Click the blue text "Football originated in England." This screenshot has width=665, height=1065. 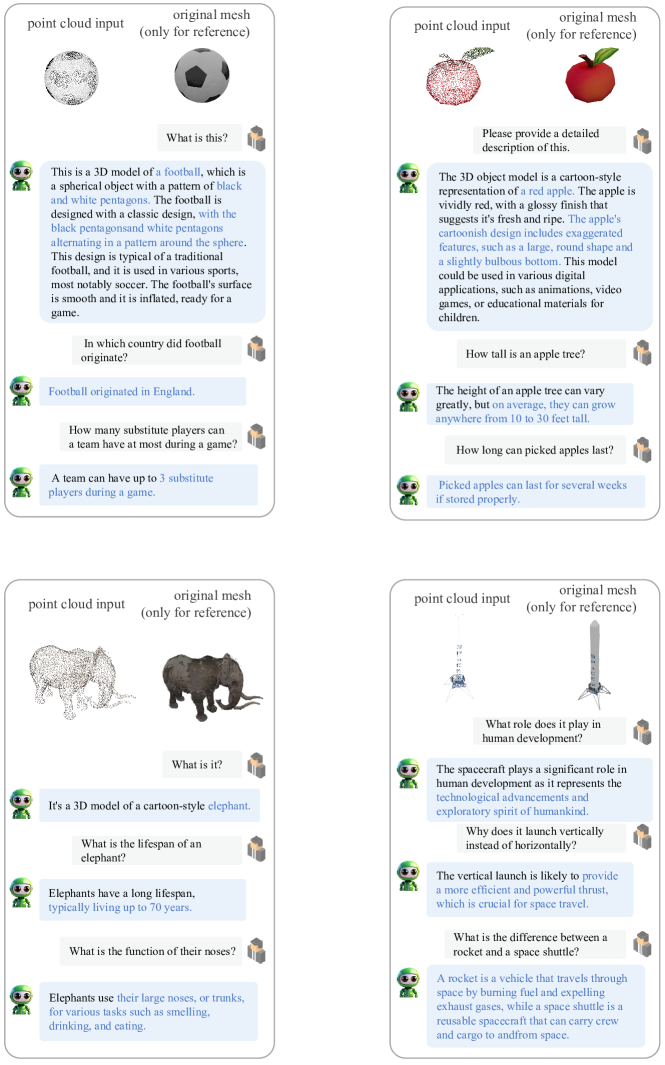point(121,391)
